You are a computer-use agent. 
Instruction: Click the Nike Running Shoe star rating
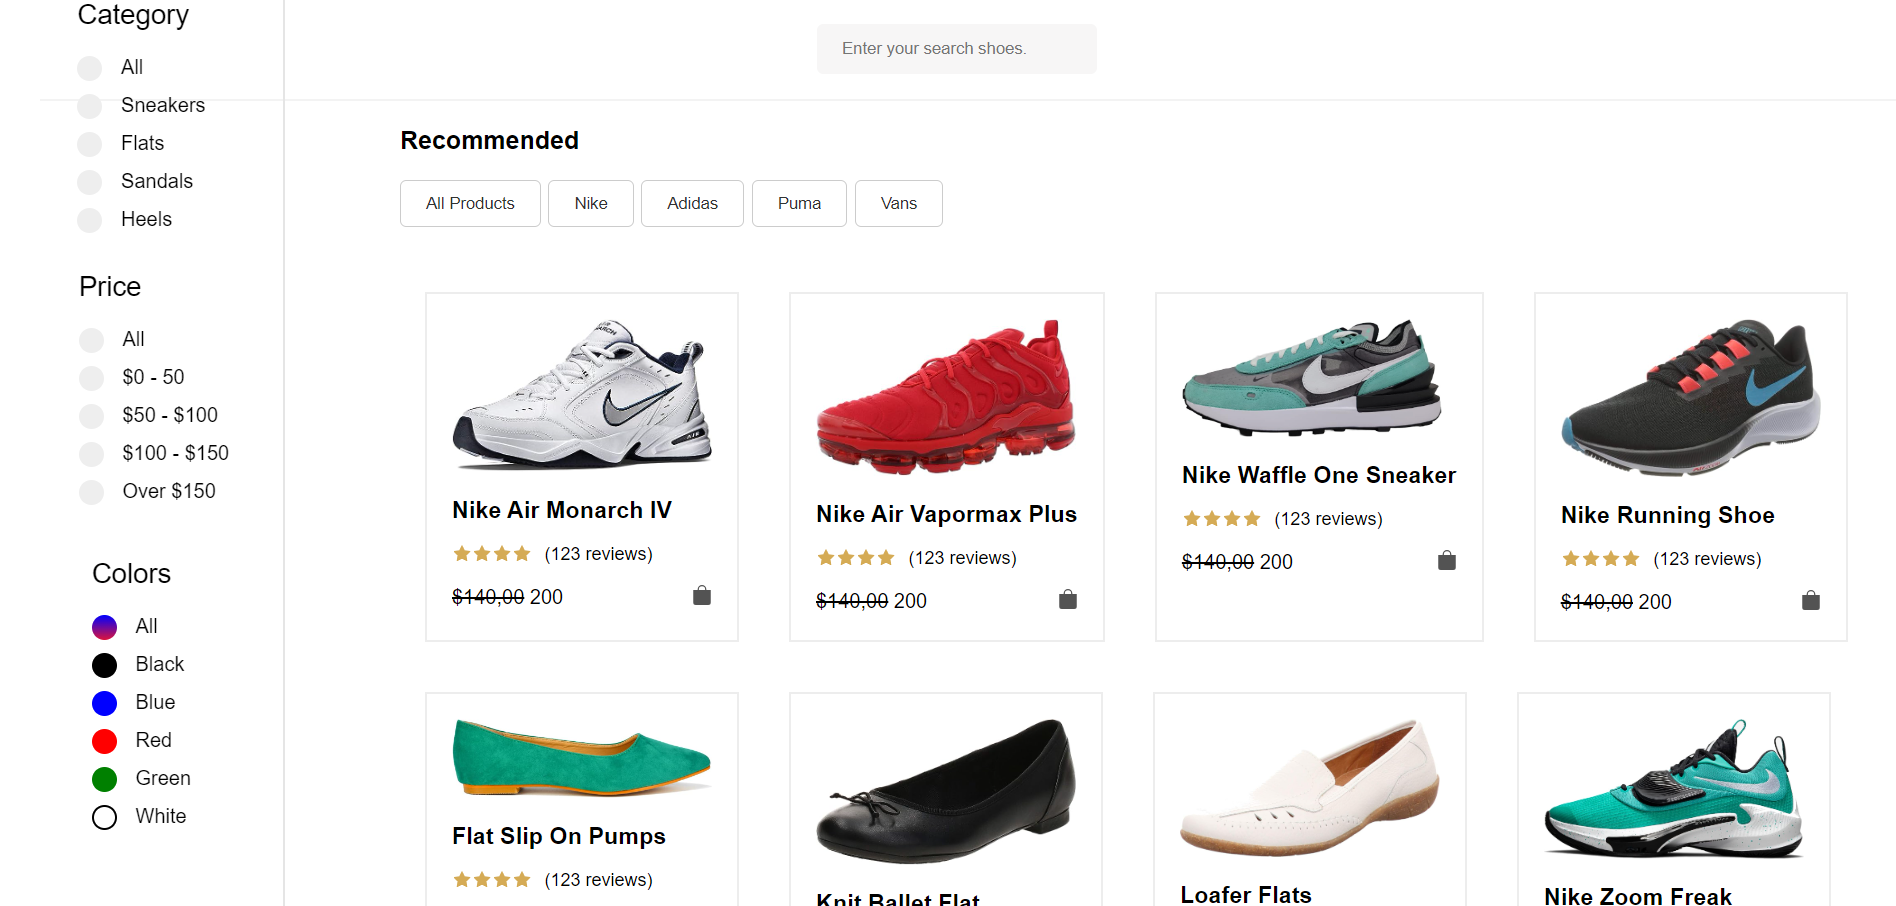pos(1600,559)
